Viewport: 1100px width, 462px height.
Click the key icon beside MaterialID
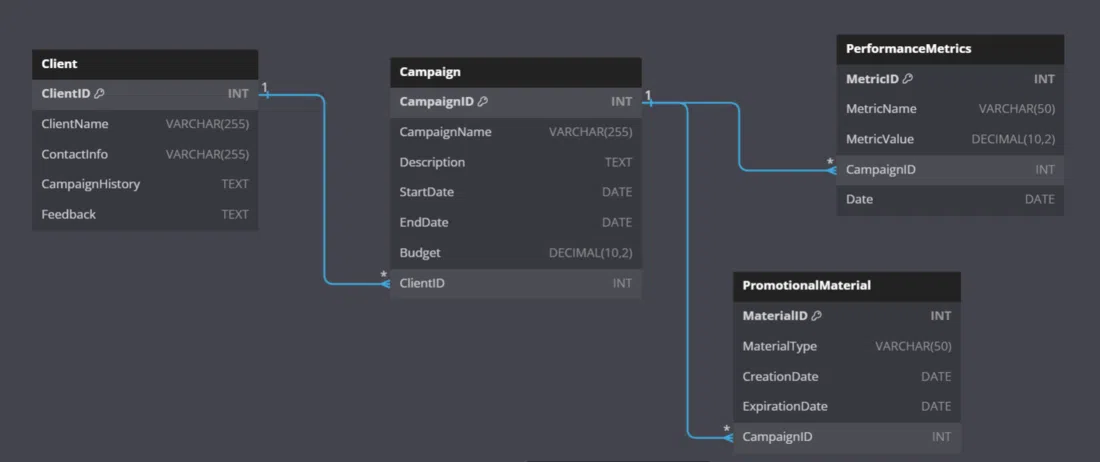tap(816, 316)
